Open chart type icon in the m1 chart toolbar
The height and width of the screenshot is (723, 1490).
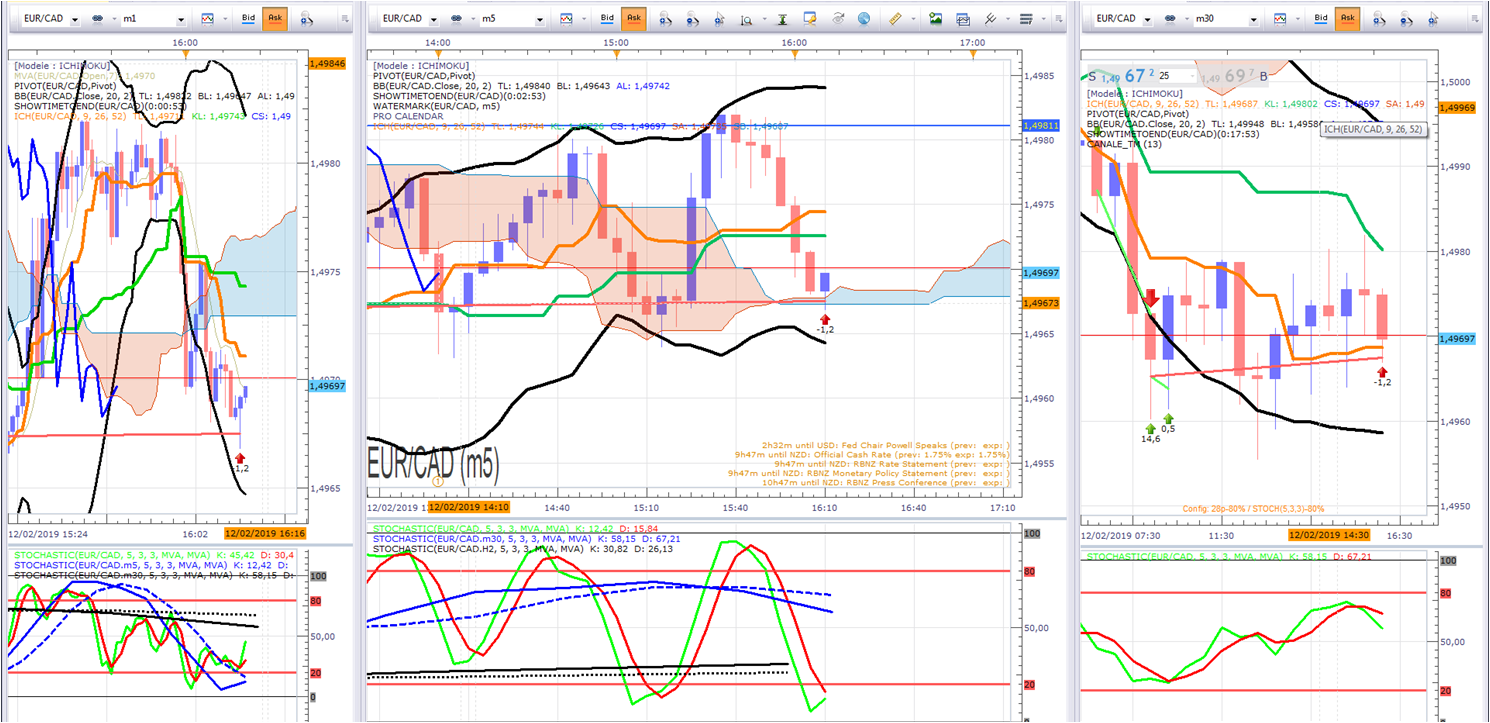(207, 19)
